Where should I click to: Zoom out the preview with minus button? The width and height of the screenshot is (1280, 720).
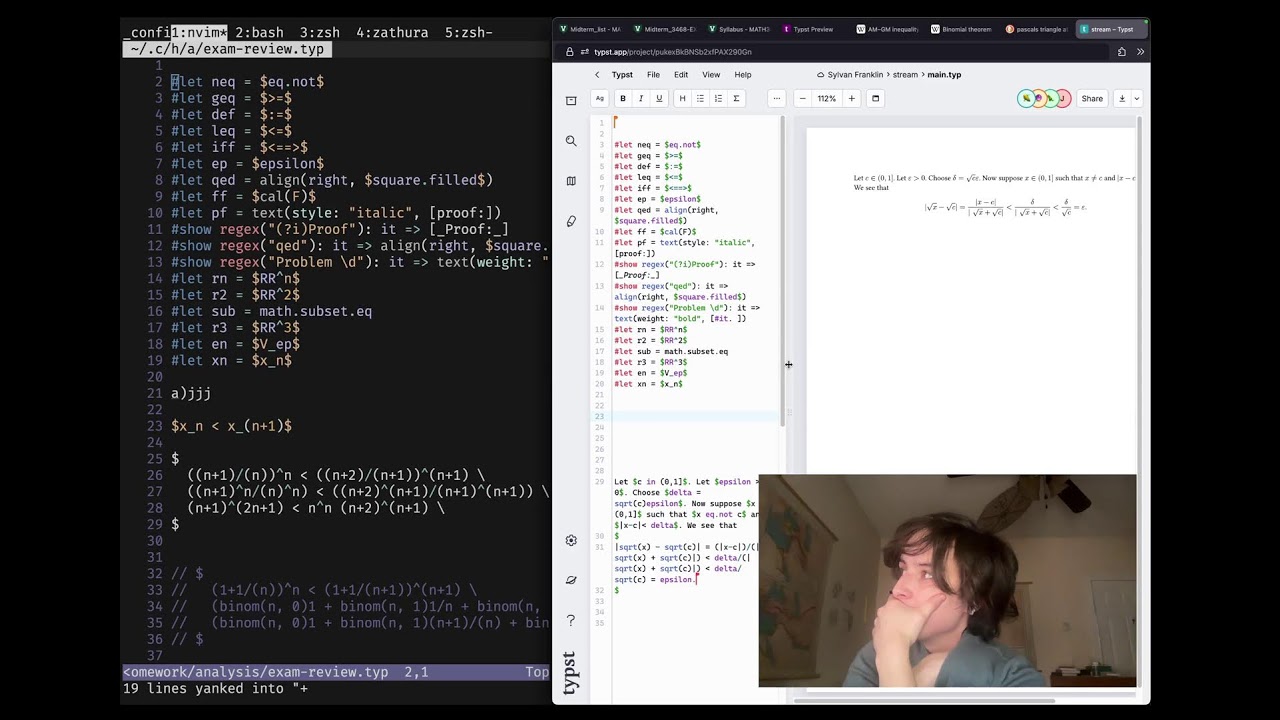click(802, 98)
